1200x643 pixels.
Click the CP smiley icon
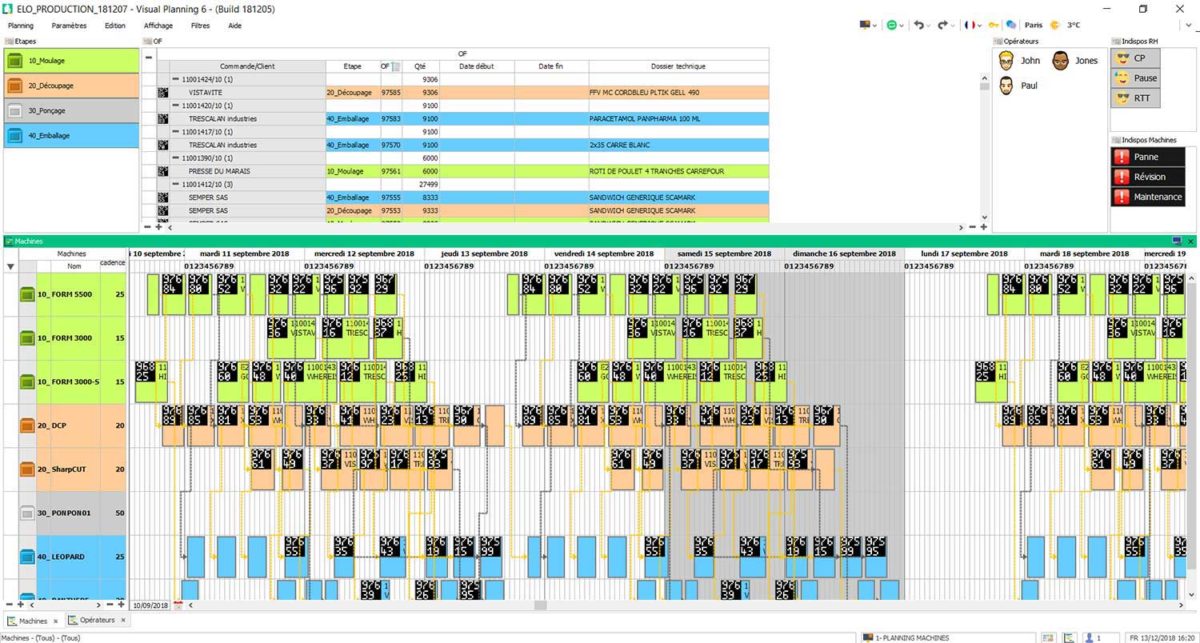tap(1121, 58)
